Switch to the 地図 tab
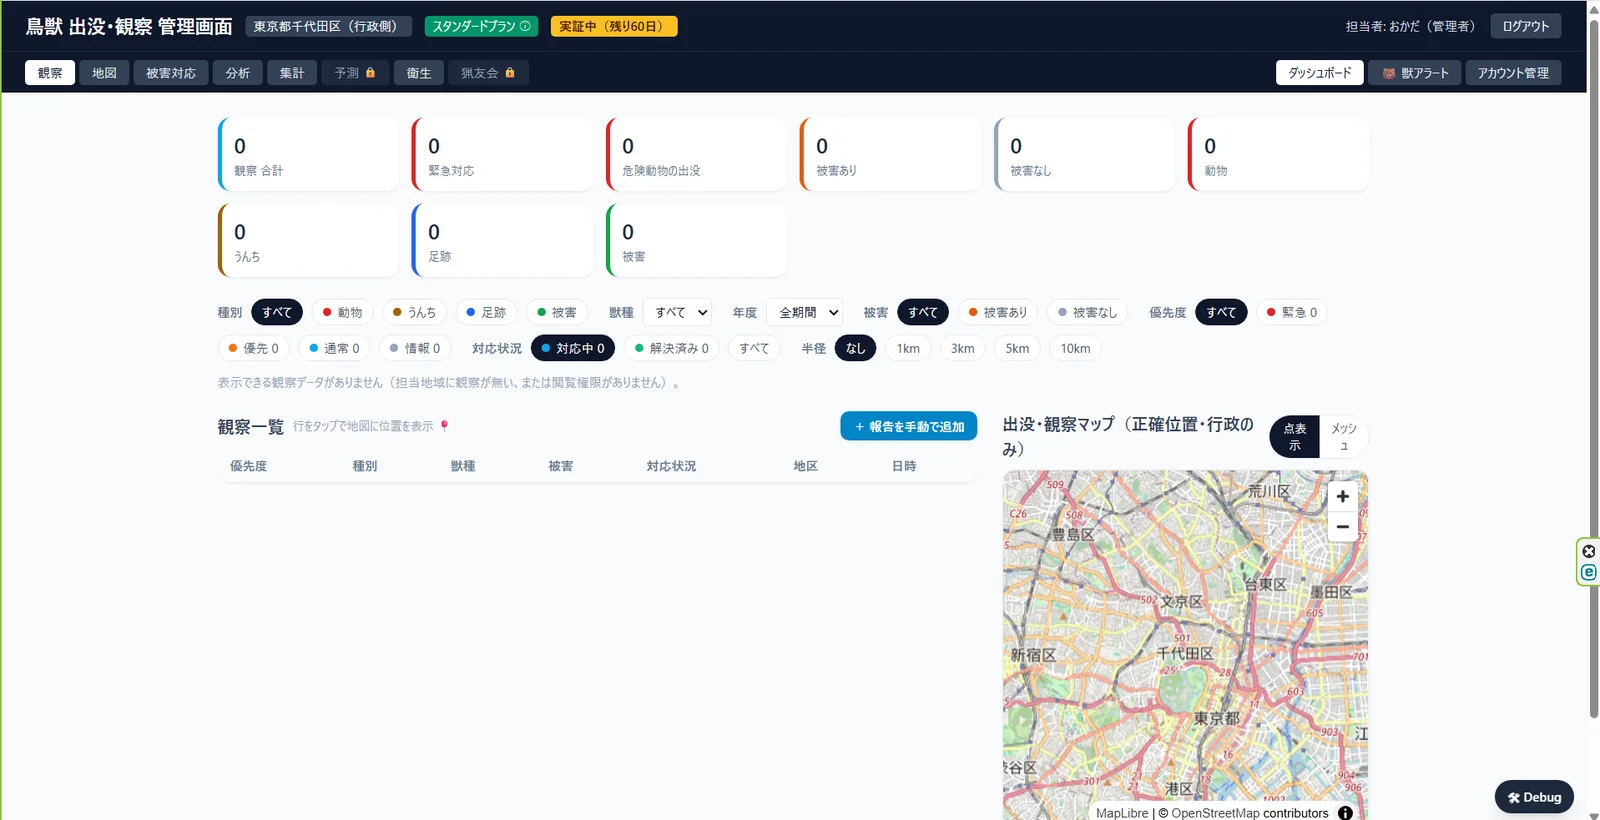The height and width of the screenshot is (820, 1600). (104, 73)
